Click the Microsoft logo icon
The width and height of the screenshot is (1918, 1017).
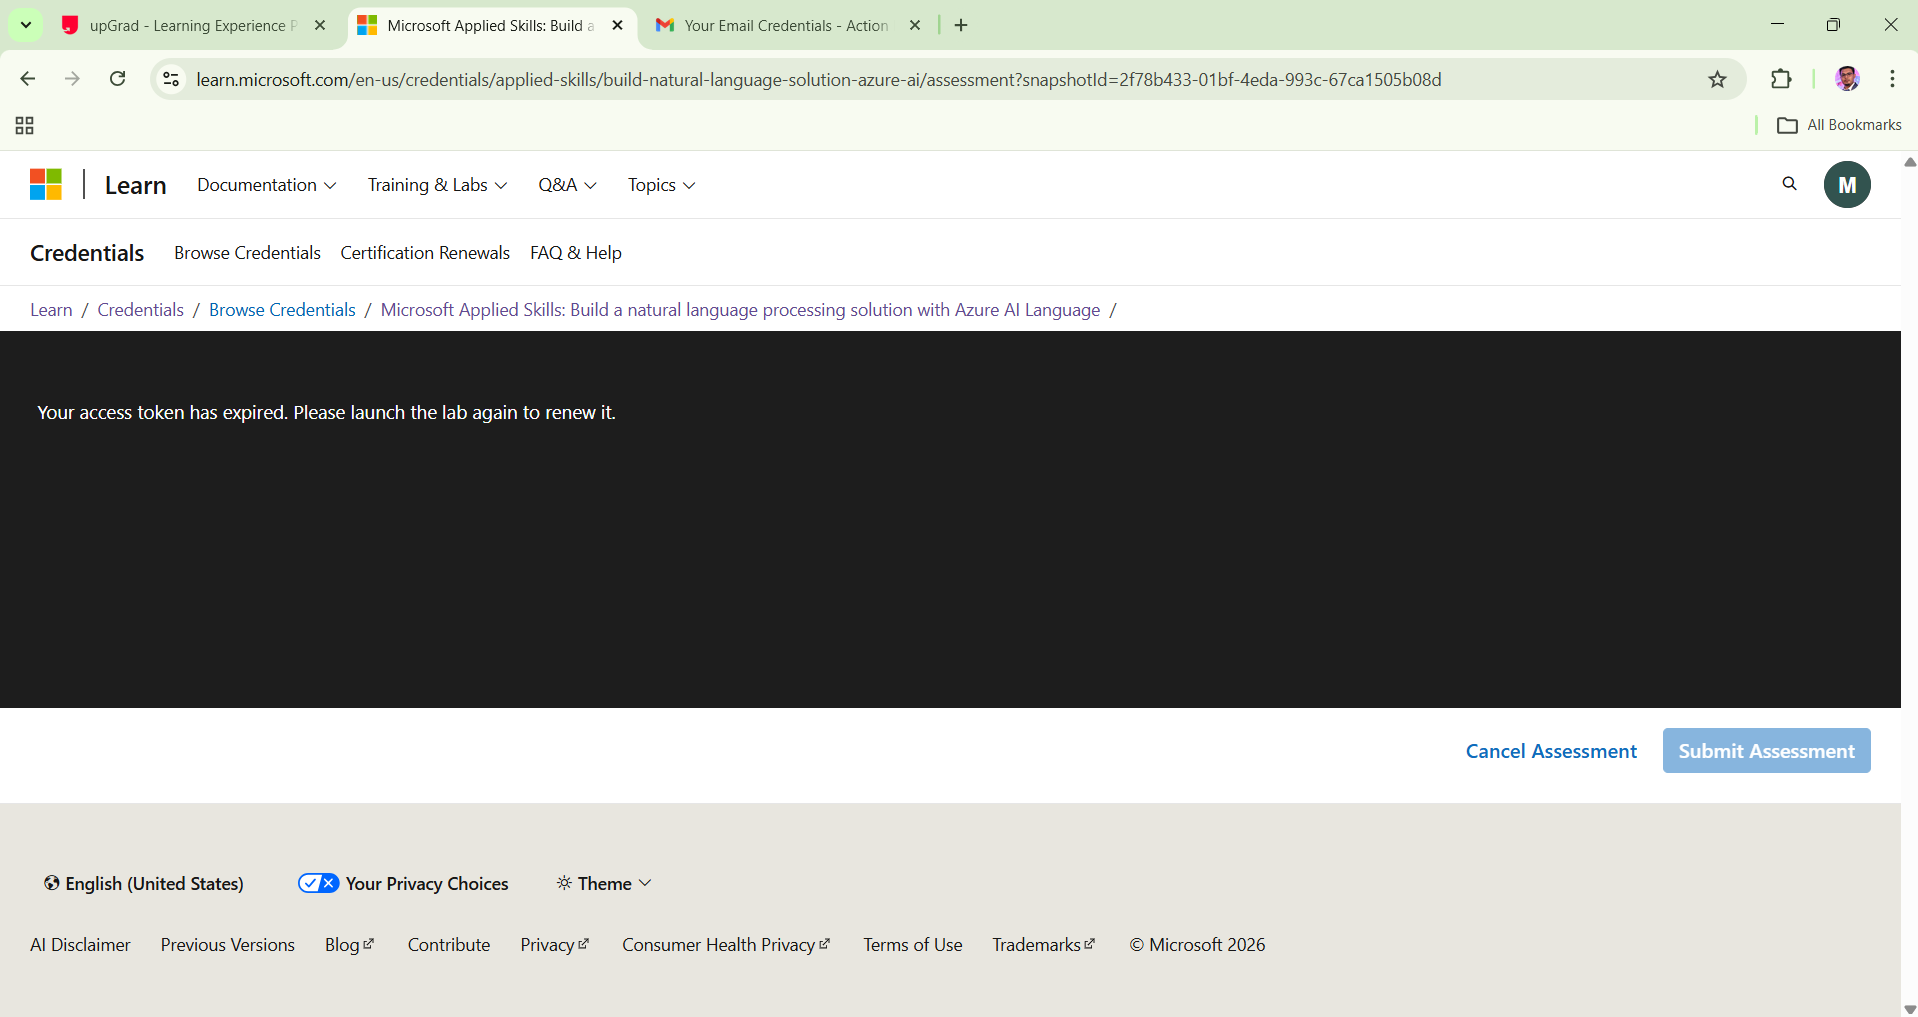click(x=46, y=185)
